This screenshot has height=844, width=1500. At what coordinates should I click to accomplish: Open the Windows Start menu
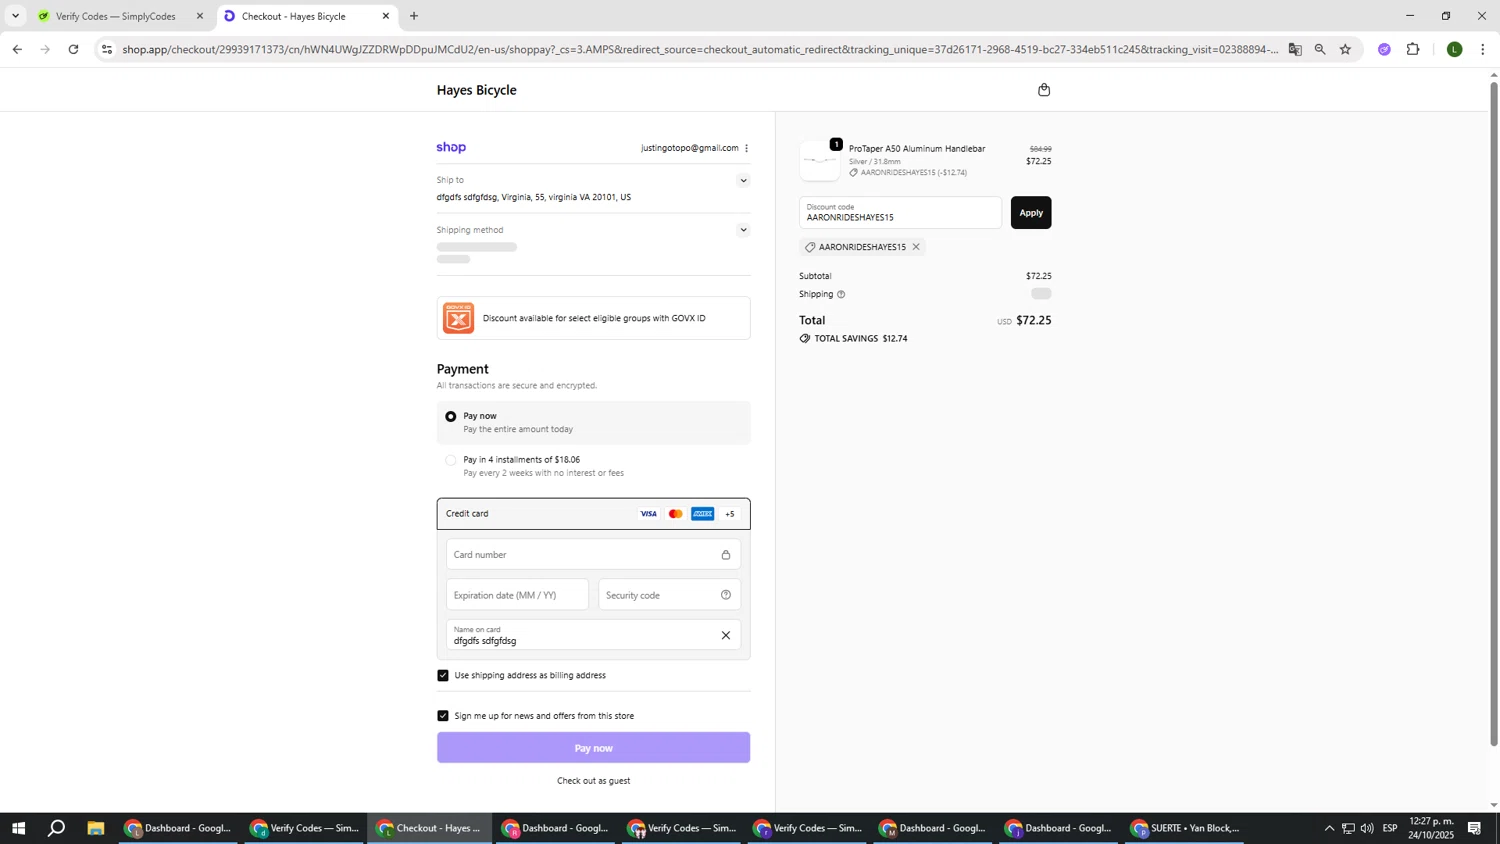[17, 828]
